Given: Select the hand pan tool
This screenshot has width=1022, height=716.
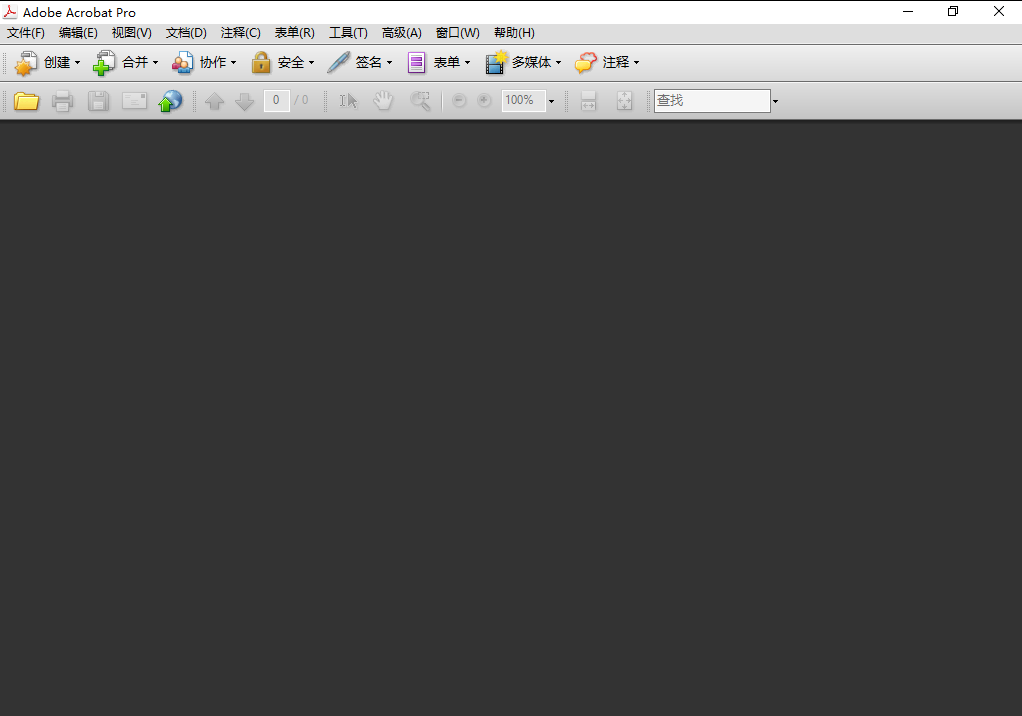Looking at the screenshot, I should point(383,100).
